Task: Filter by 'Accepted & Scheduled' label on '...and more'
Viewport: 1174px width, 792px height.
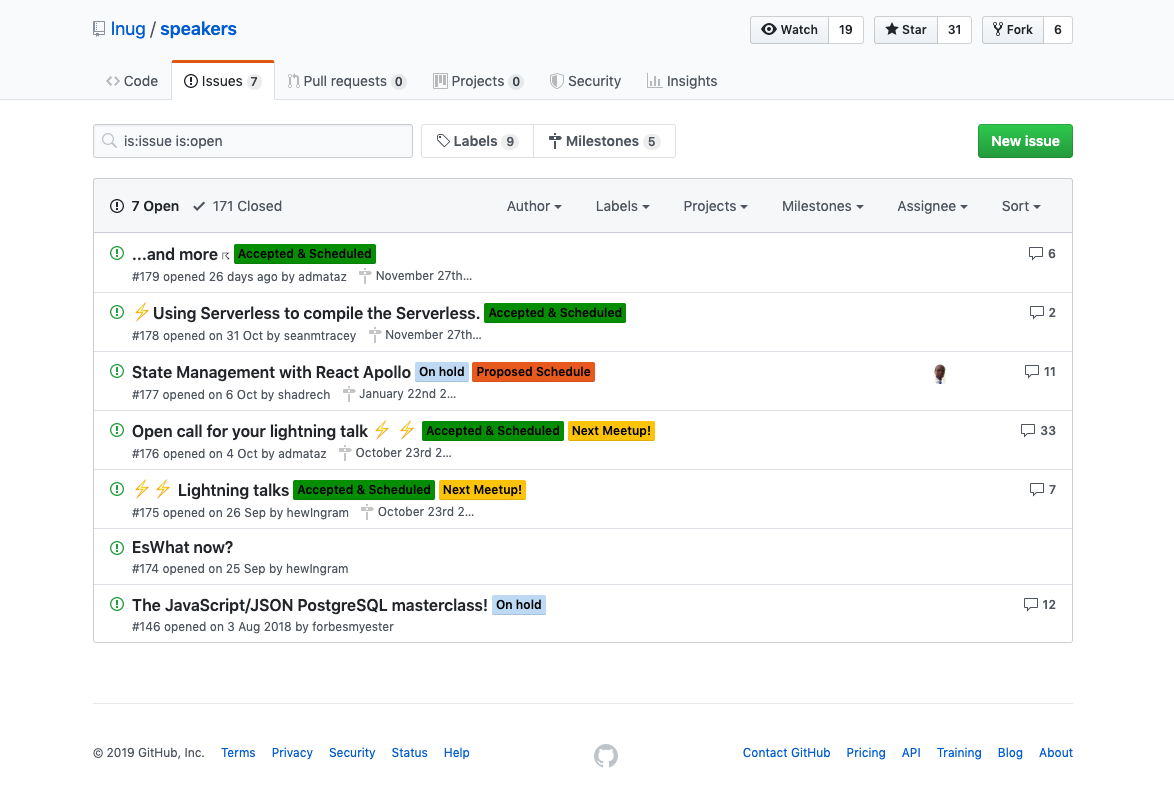Action: point(305,254)
